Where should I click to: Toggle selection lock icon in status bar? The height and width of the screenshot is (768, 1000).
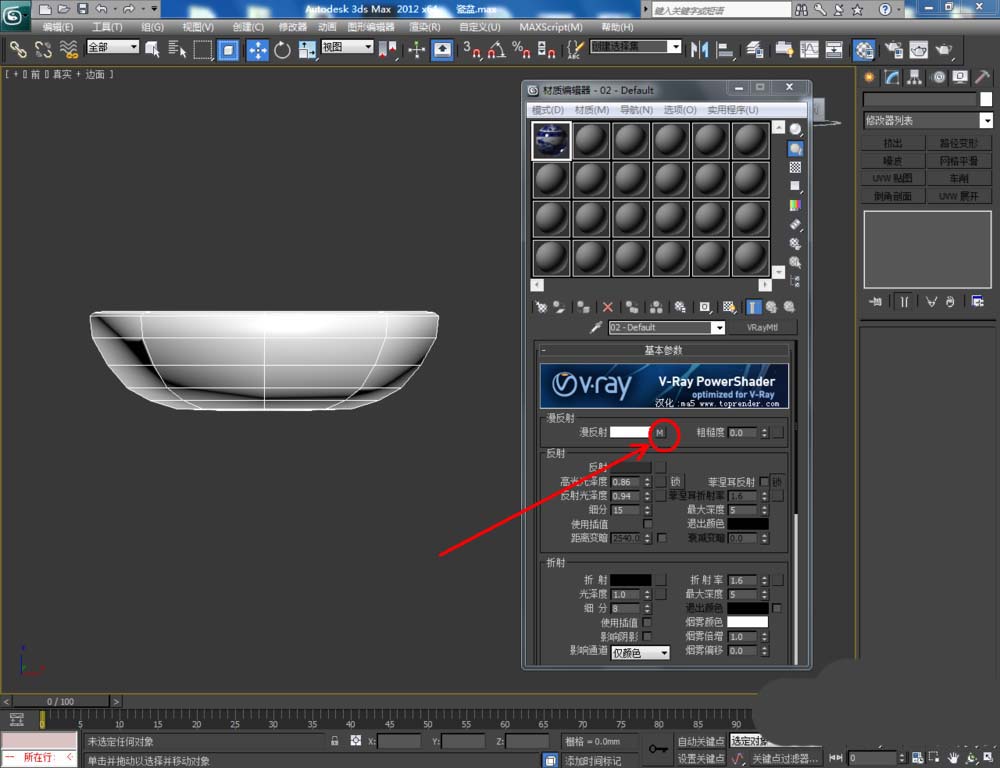click(x=334, y=741)
